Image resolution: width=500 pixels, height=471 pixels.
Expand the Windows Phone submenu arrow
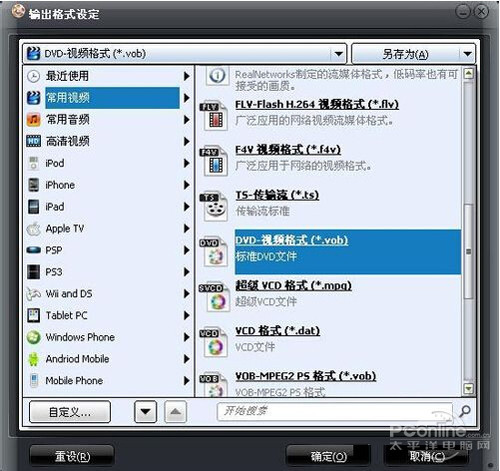[187, 337]
